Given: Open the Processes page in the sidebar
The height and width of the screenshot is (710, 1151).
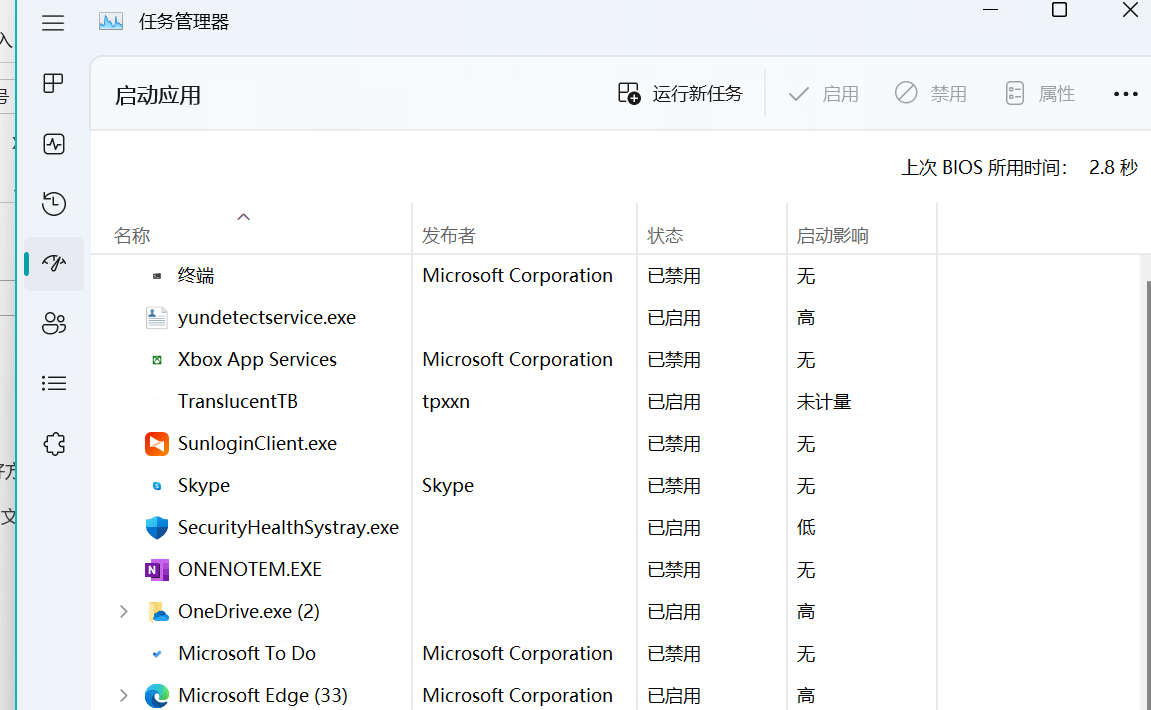Looking at the screenshot, I should click(x=54, y=83).
